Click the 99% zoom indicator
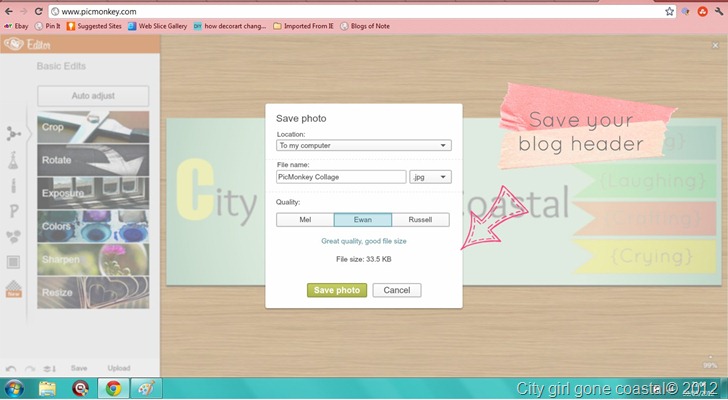Image resolution: width=728 pixels, height=400 pixels. (710, 365)
